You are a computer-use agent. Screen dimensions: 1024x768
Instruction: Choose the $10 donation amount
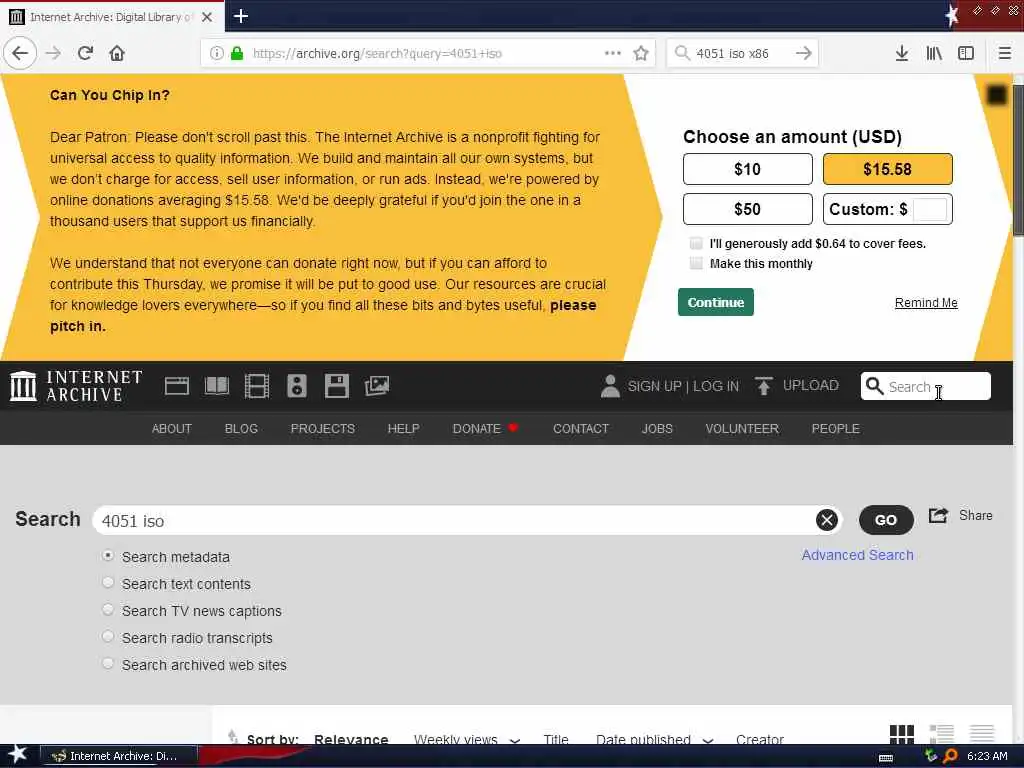coord(748,169)
